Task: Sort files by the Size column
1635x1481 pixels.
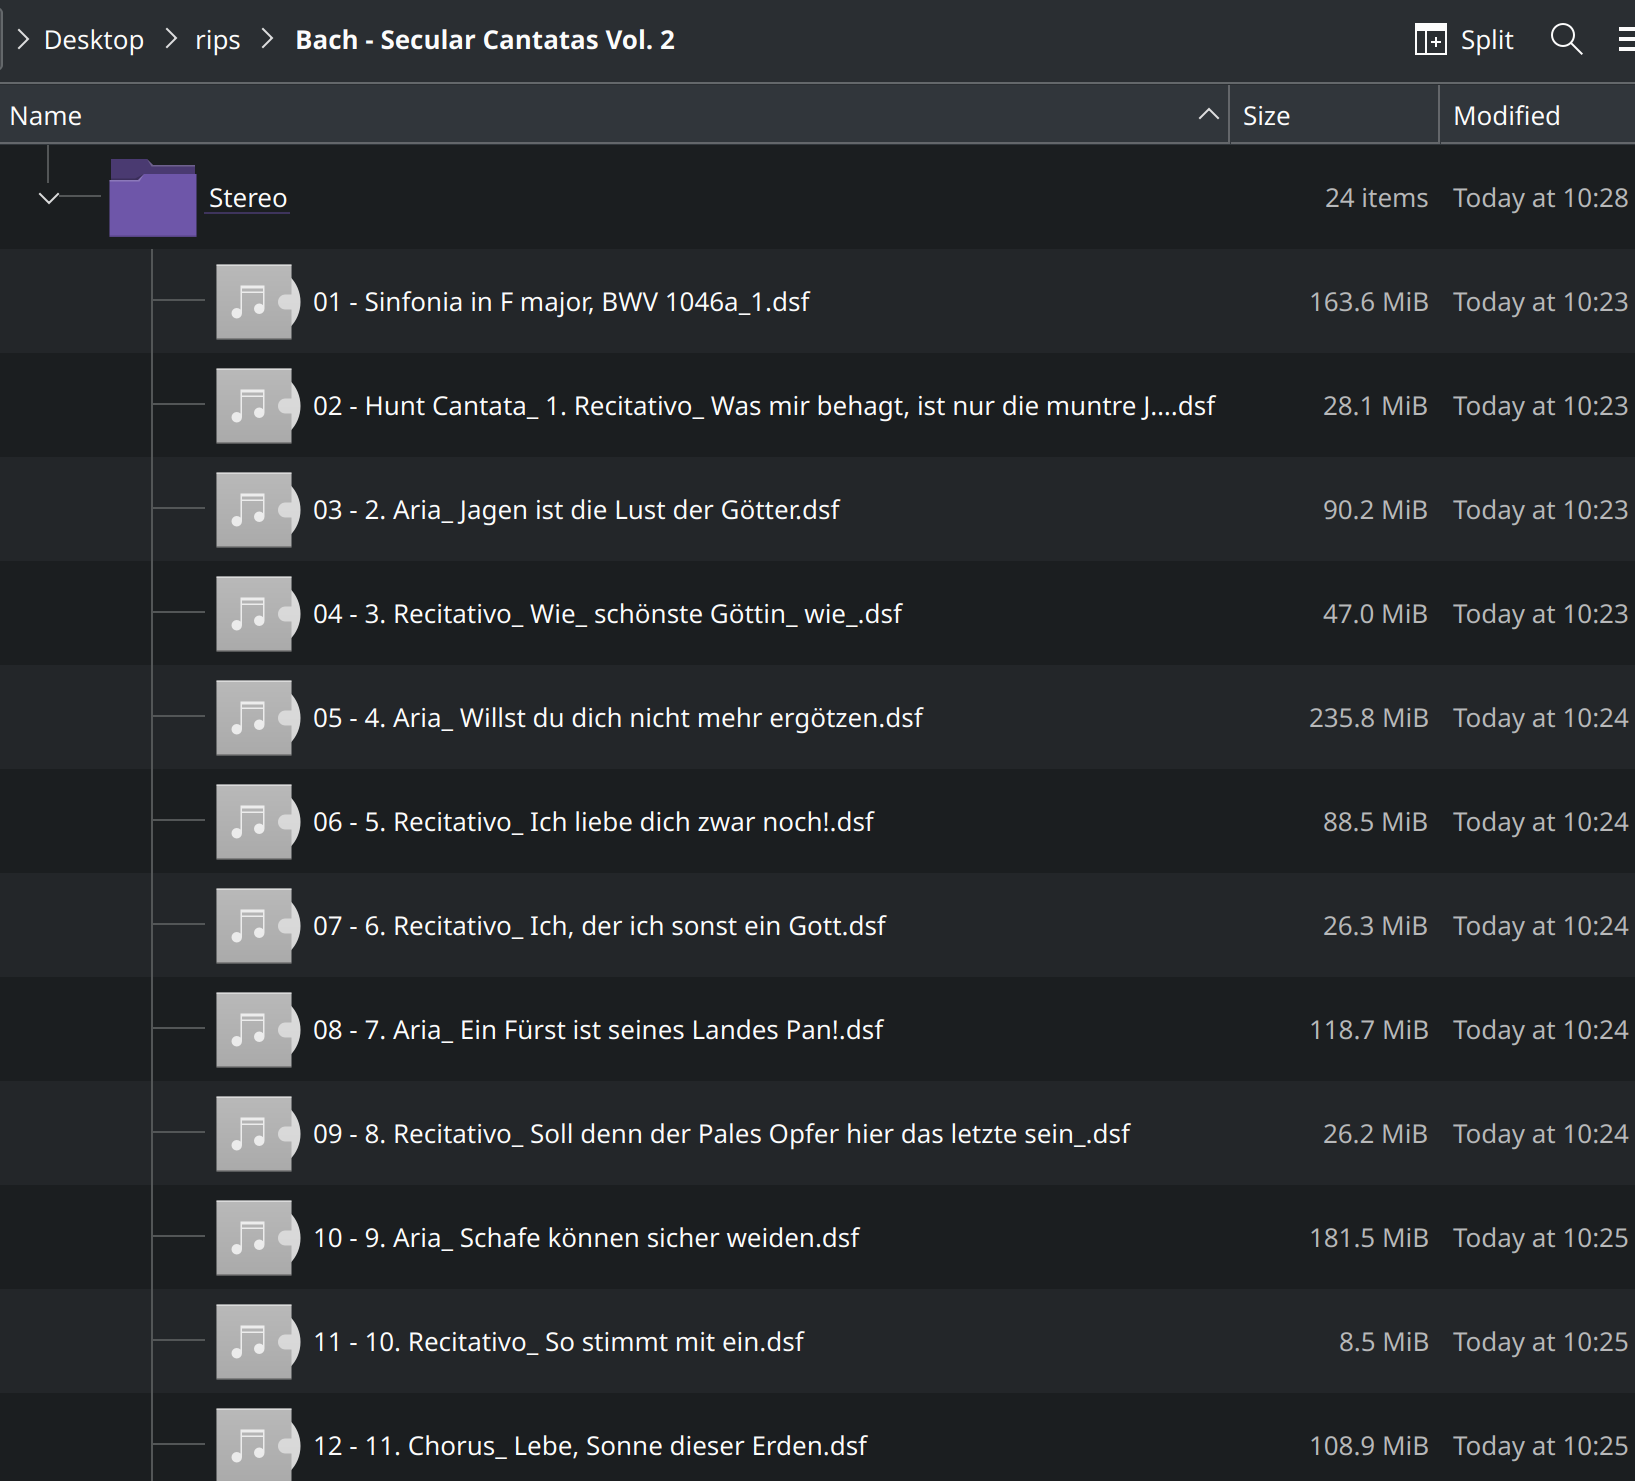Action: click(1266, 114)
